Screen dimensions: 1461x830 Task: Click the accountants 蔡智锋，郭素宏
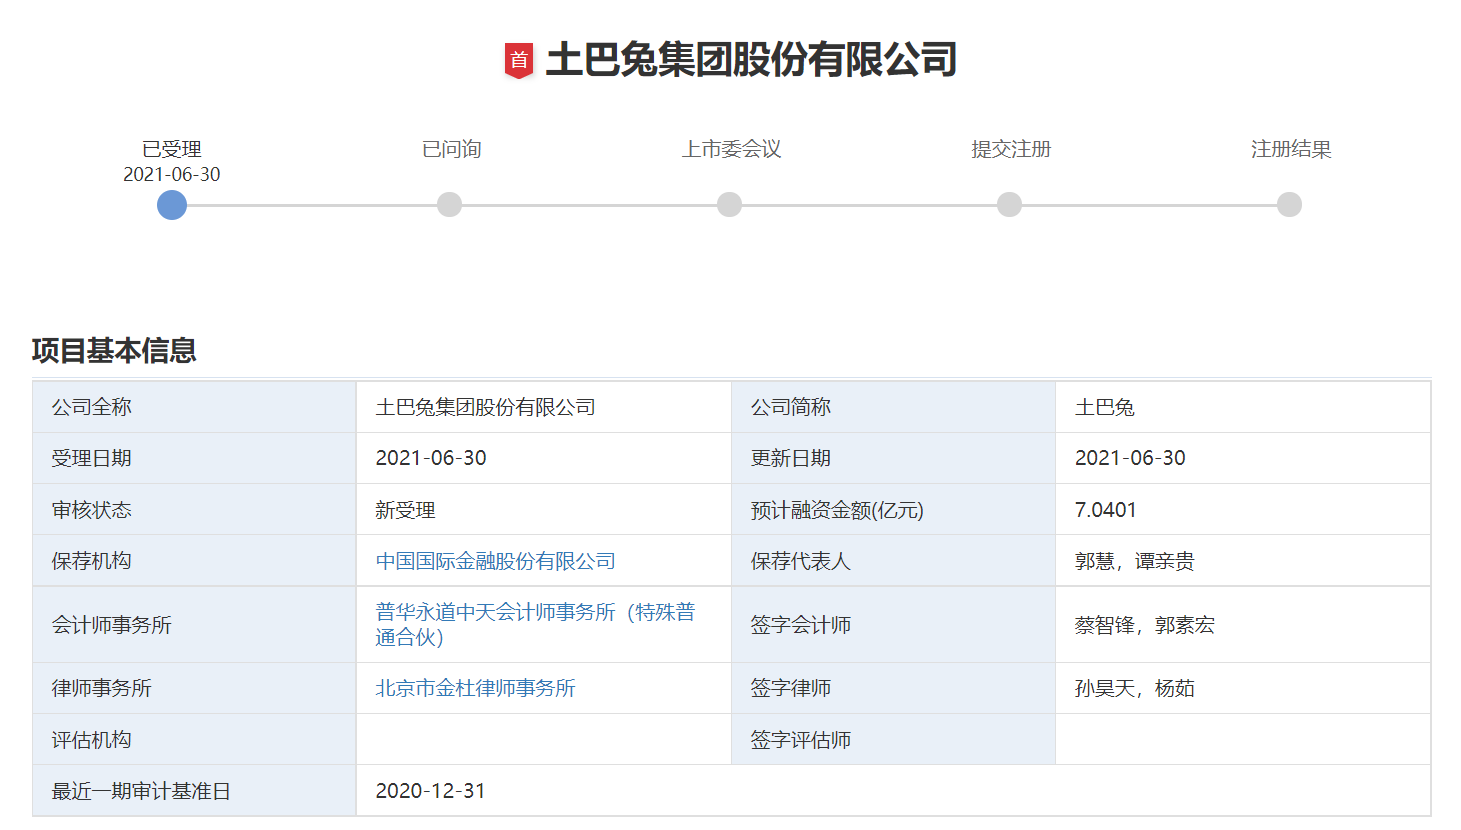point(1144,625)
